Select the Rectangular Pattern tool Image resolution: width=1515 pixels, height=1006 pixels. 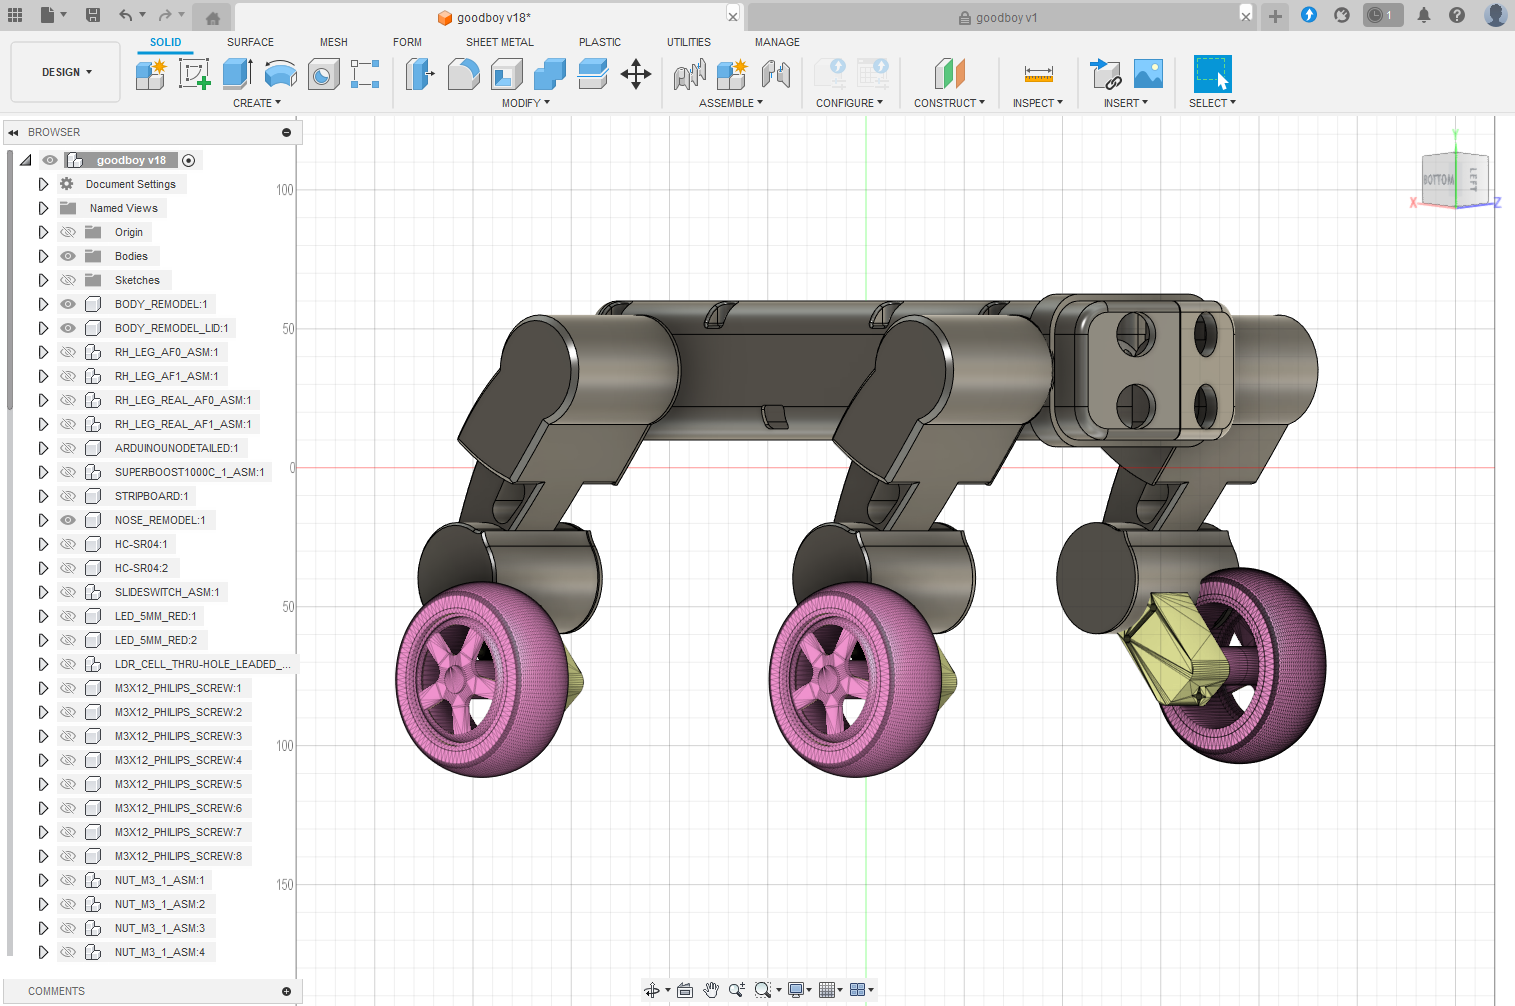click(365, 74)
